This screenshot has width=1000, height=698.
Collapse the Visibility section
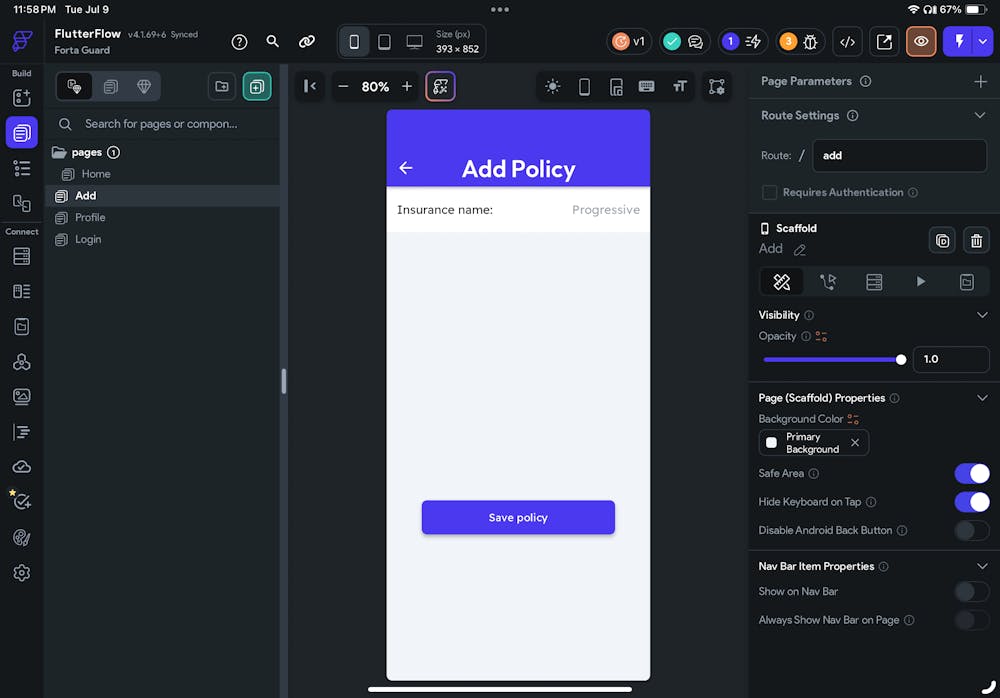point(981,315)
